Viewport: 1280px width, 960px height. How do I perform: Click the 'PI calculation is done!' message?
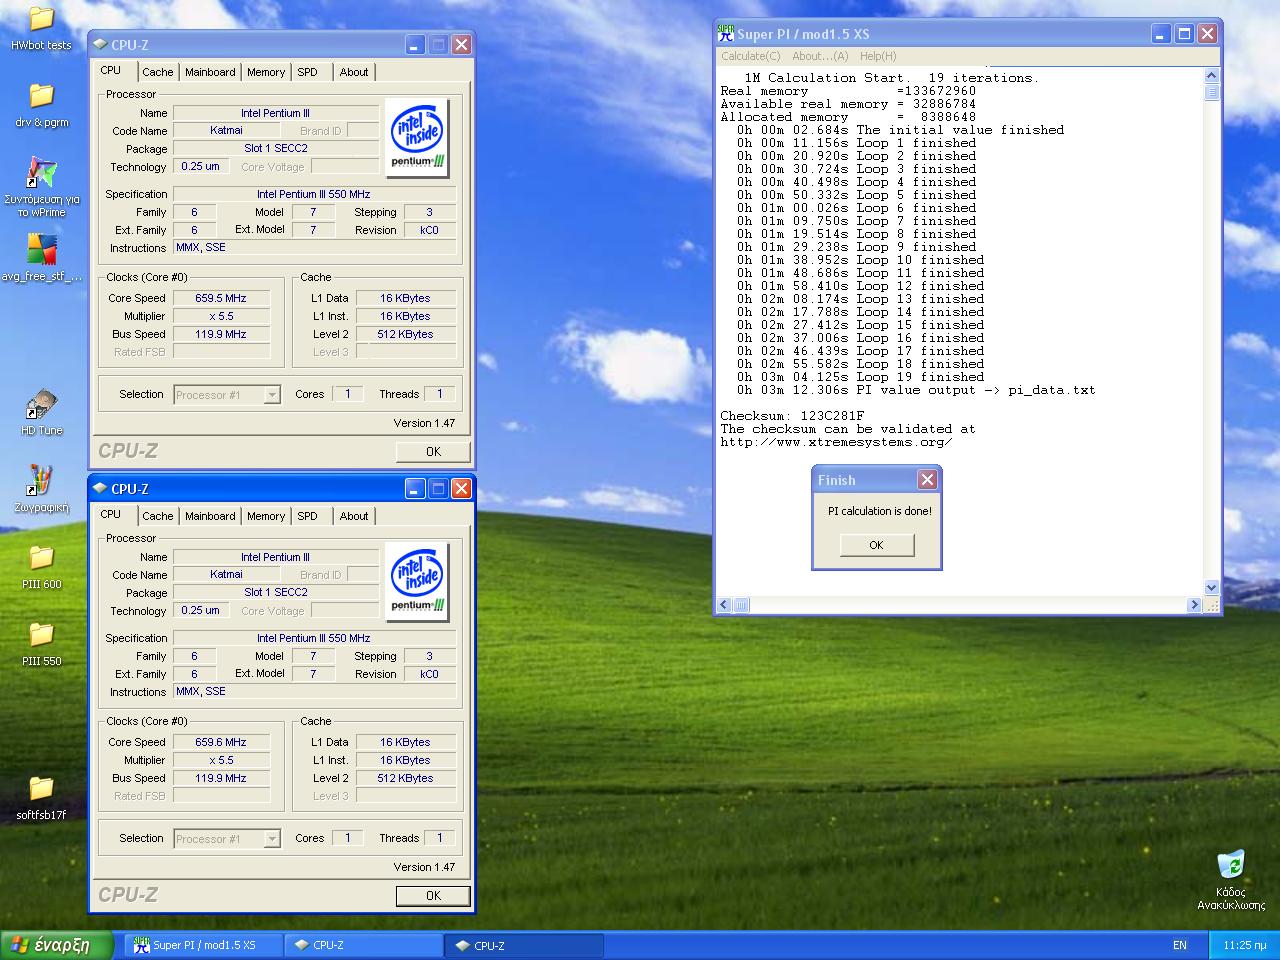click(x=880, y=511)
